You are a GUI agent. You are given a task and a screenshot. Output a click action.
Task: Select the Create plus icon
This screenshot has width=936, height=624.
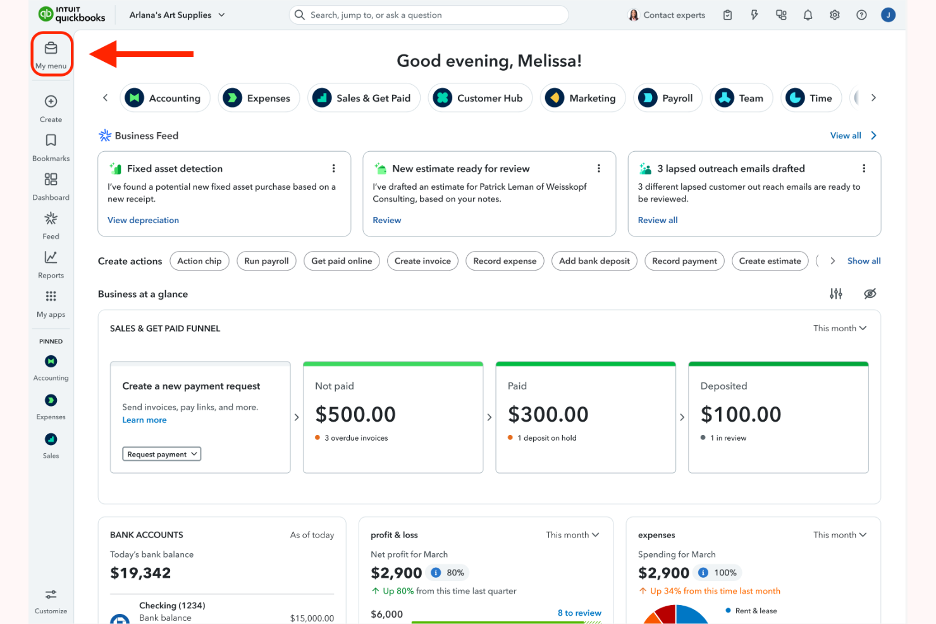50,101
